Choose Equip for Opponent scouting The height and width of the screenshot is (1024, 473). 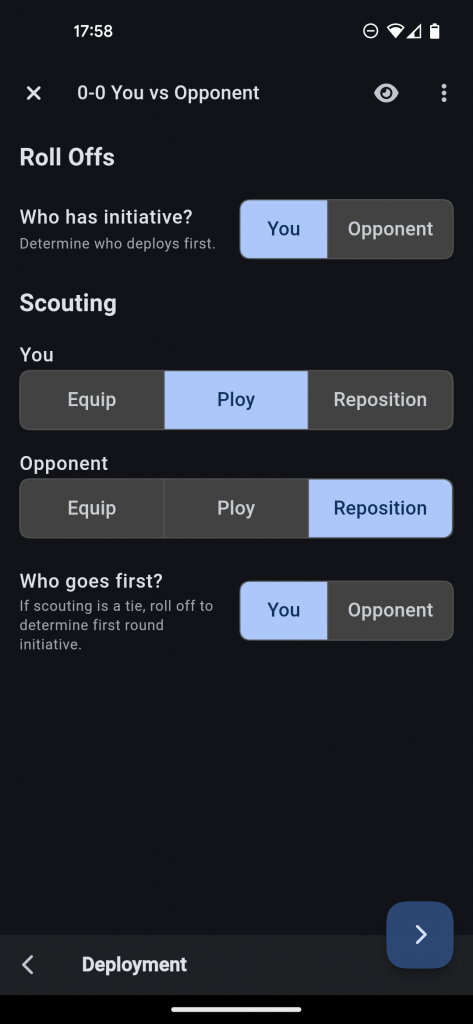[92, 508]
